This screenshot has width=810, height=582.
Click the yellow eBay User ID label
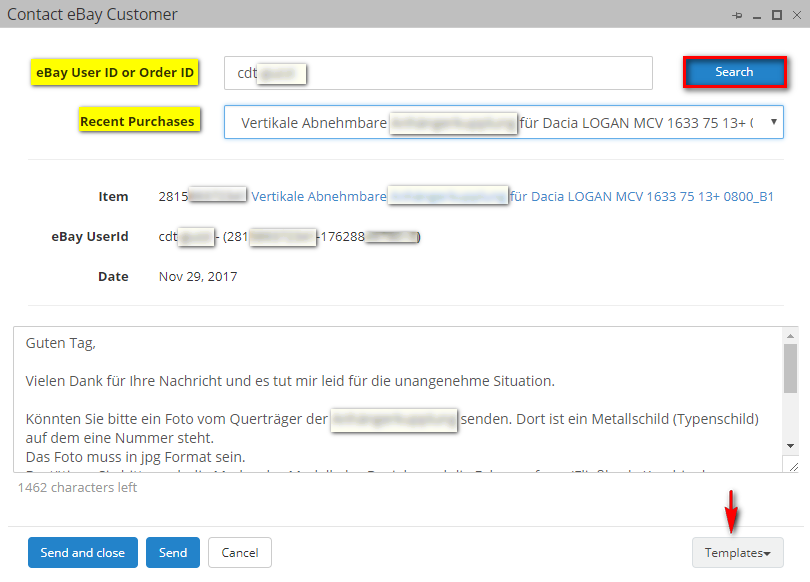point(115,72)
